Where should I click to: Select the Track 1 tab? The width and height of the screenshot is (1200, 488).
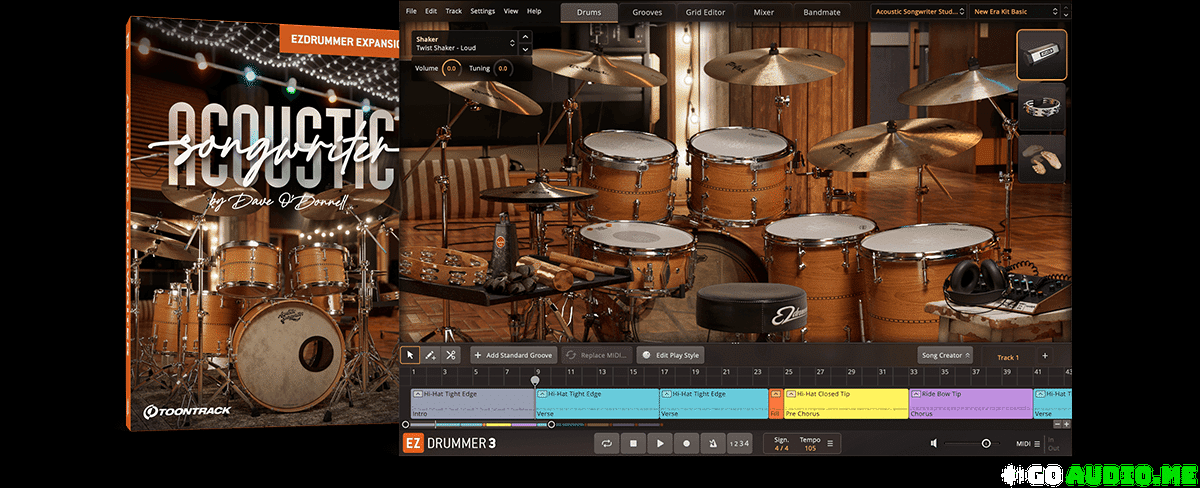(x=1008, y=356)
